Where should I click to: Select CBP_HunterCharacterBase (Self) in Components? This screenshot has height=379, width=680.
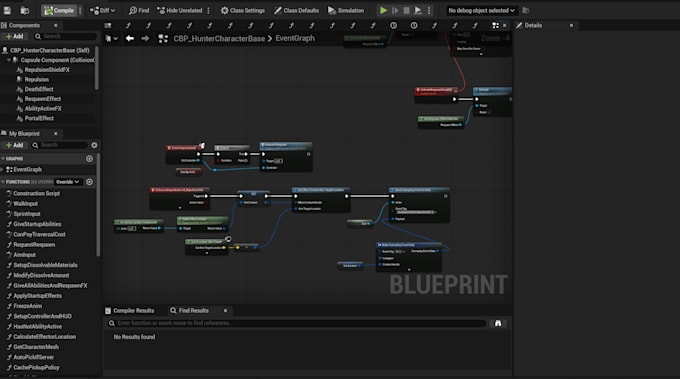49,50
